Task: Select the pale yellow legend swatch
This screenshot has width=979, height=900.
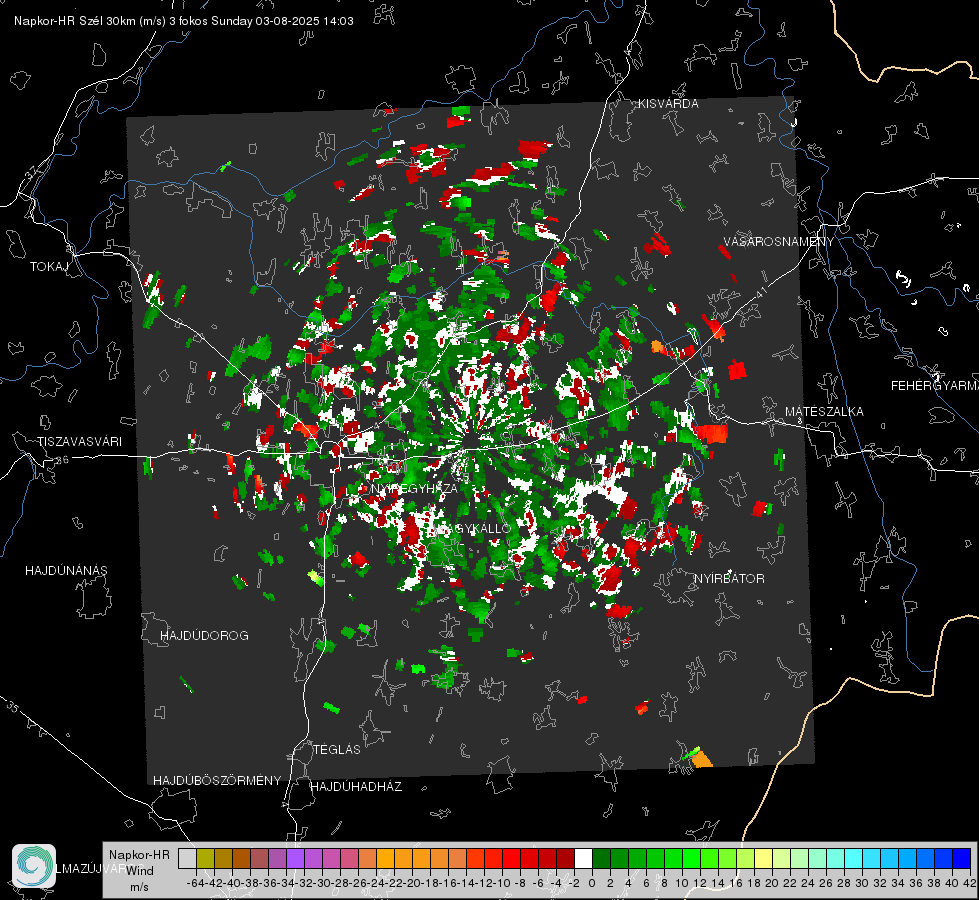Action: (x=764, y=858)
